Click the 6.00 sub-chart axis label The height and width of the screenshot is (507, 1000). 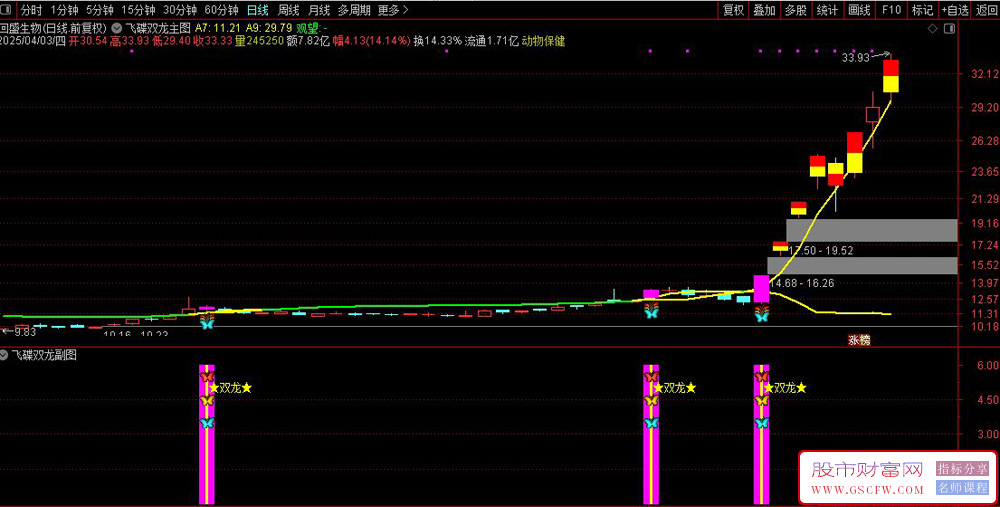coord(987,365)
